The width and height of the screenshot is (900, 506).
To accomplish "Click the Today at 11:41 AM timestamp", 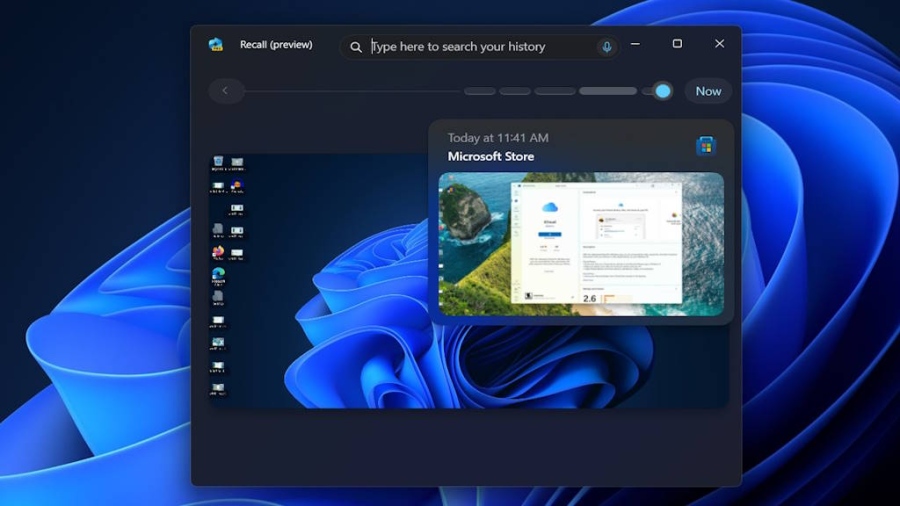I will [498, 138].
